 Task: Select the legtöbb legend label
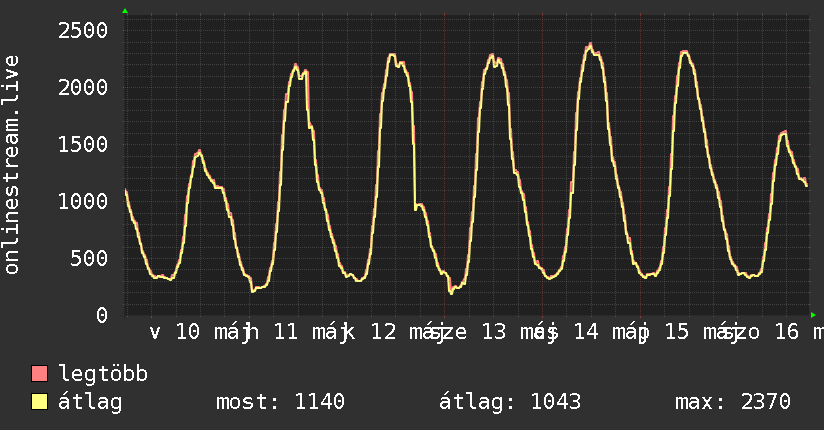(103, 373)
